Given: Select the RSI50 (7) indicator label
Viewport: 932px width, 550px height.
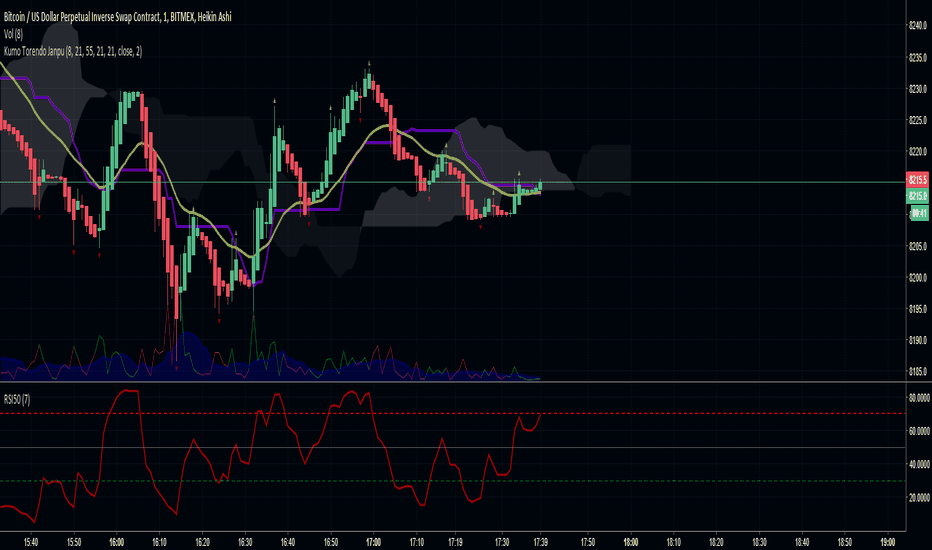Looking at the screenshot, I should [17, 400].
